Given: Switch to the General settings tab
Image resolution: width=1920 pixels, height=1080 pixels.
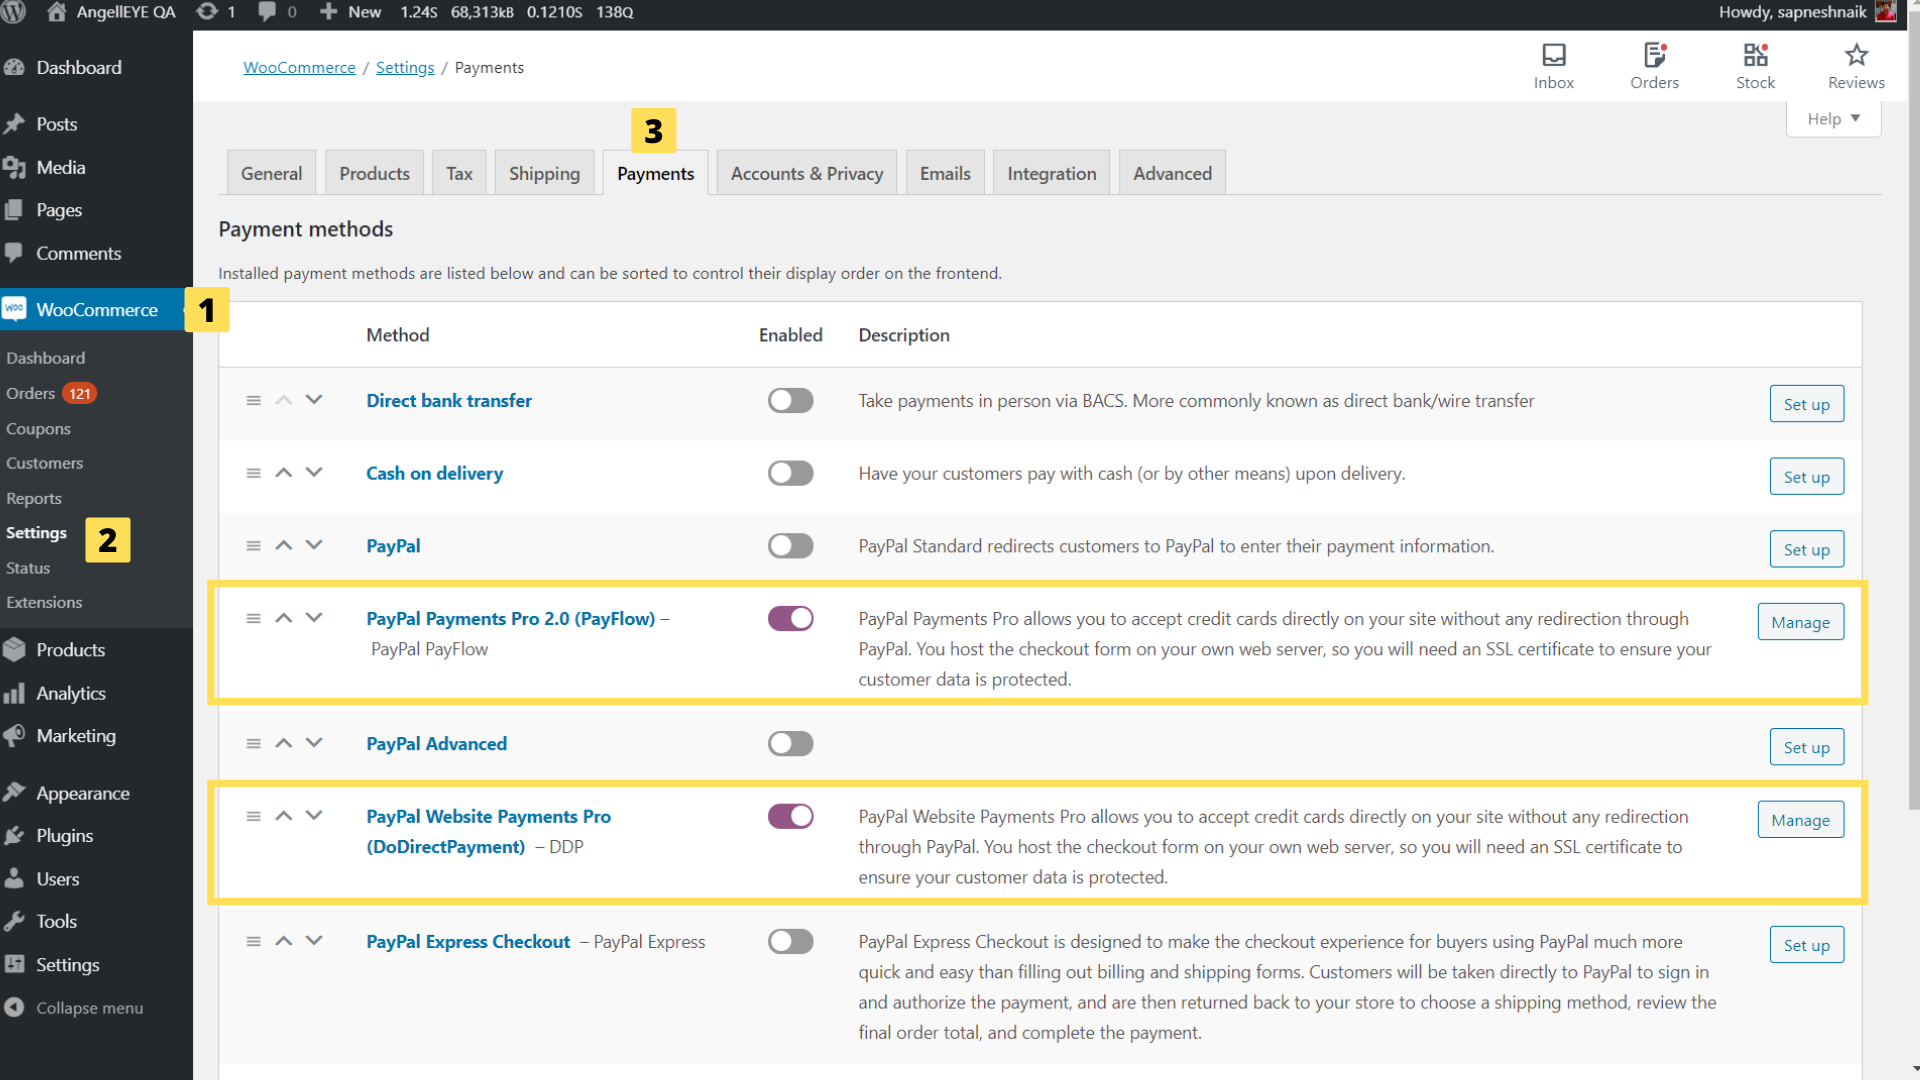Looking at the screenshot, I should [271, 173].
